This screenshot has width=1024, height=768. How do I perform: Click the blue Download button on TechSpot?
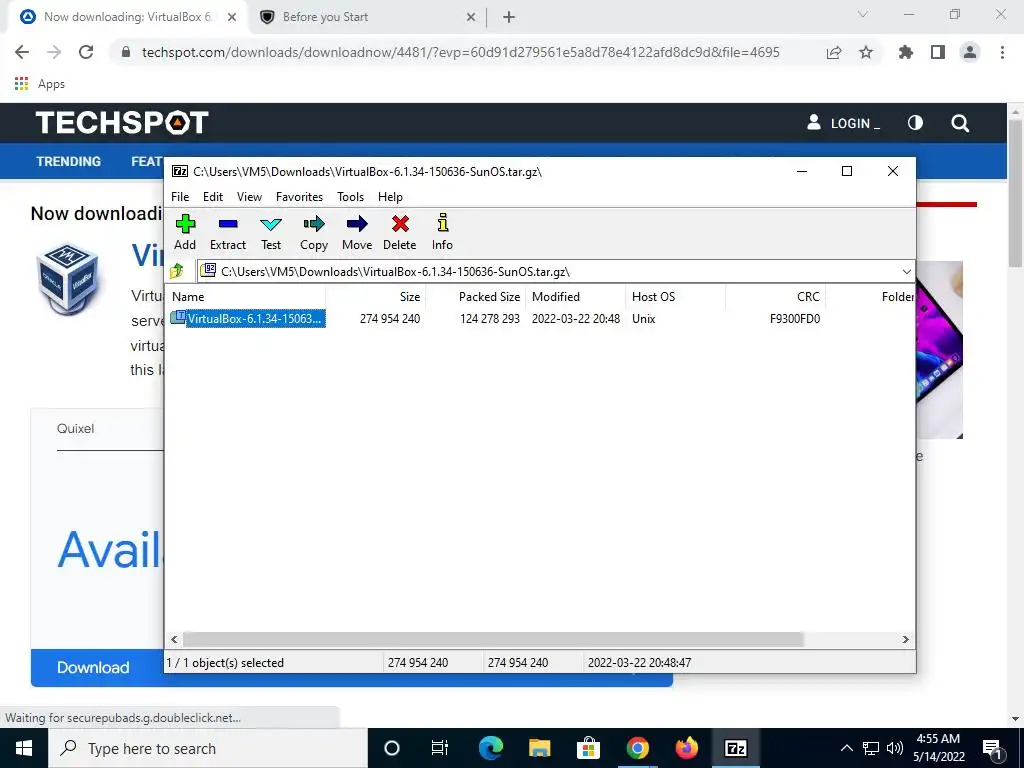click(x=93, y=667)
